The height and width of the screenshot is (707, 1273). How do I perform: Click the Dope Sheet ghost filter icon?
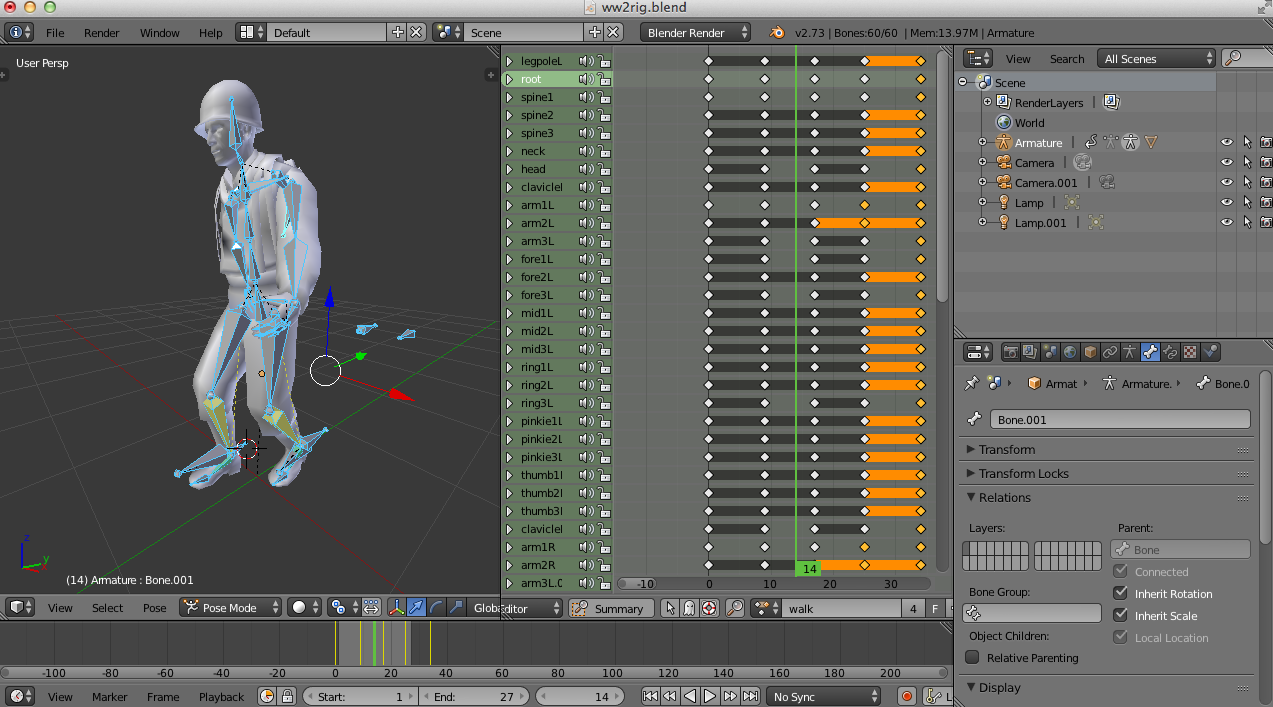pos(690,608)
